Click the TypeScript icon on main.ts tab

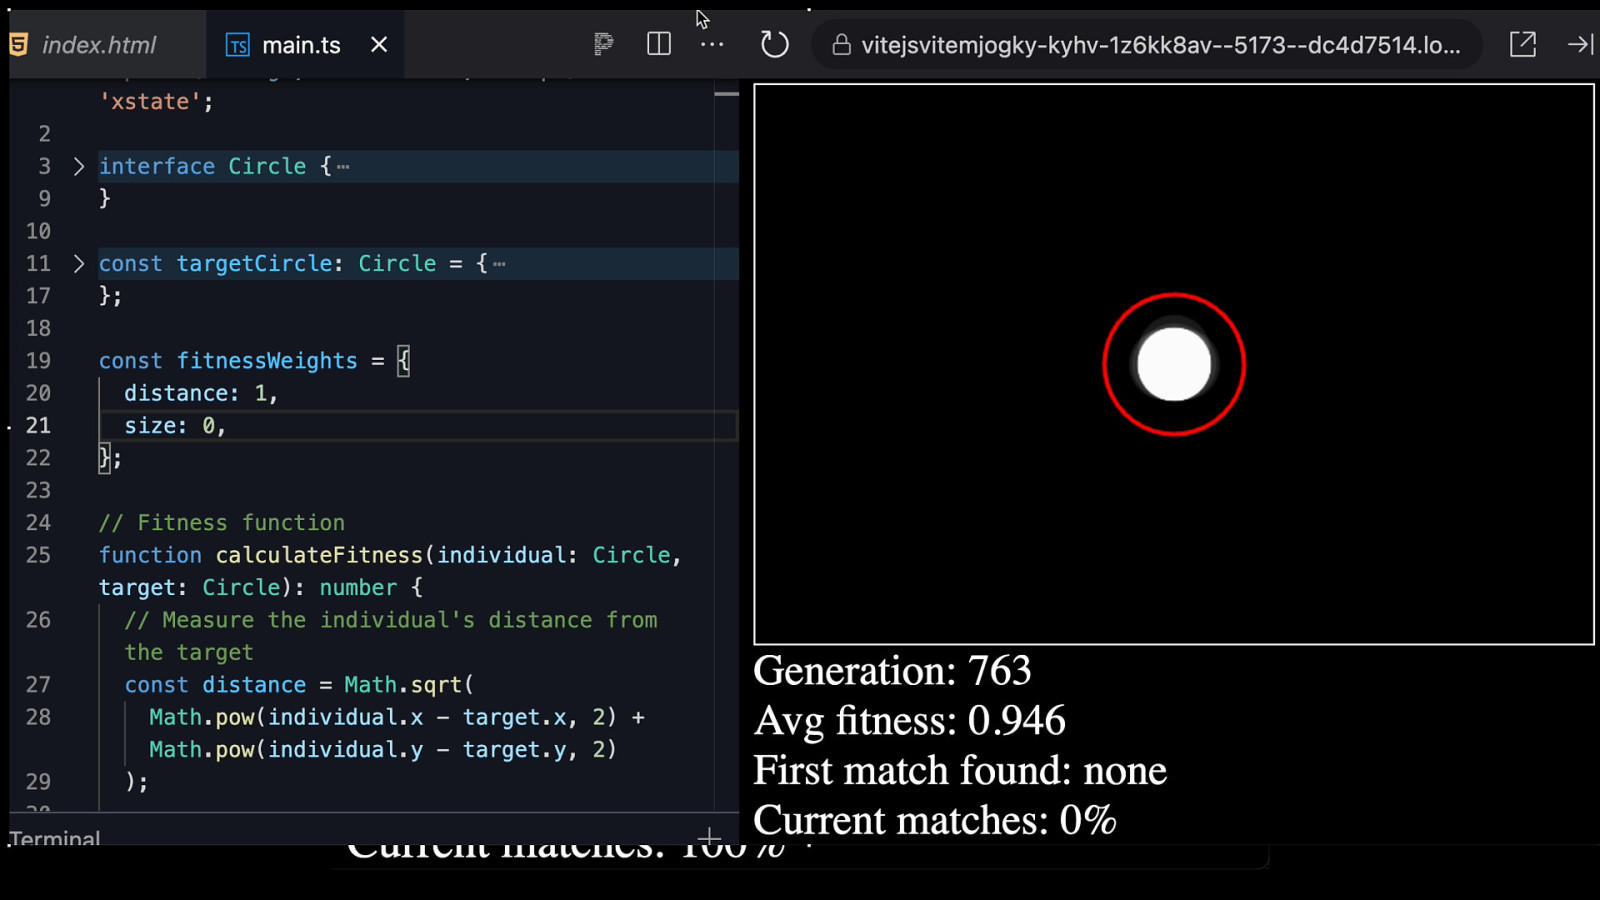238,45
